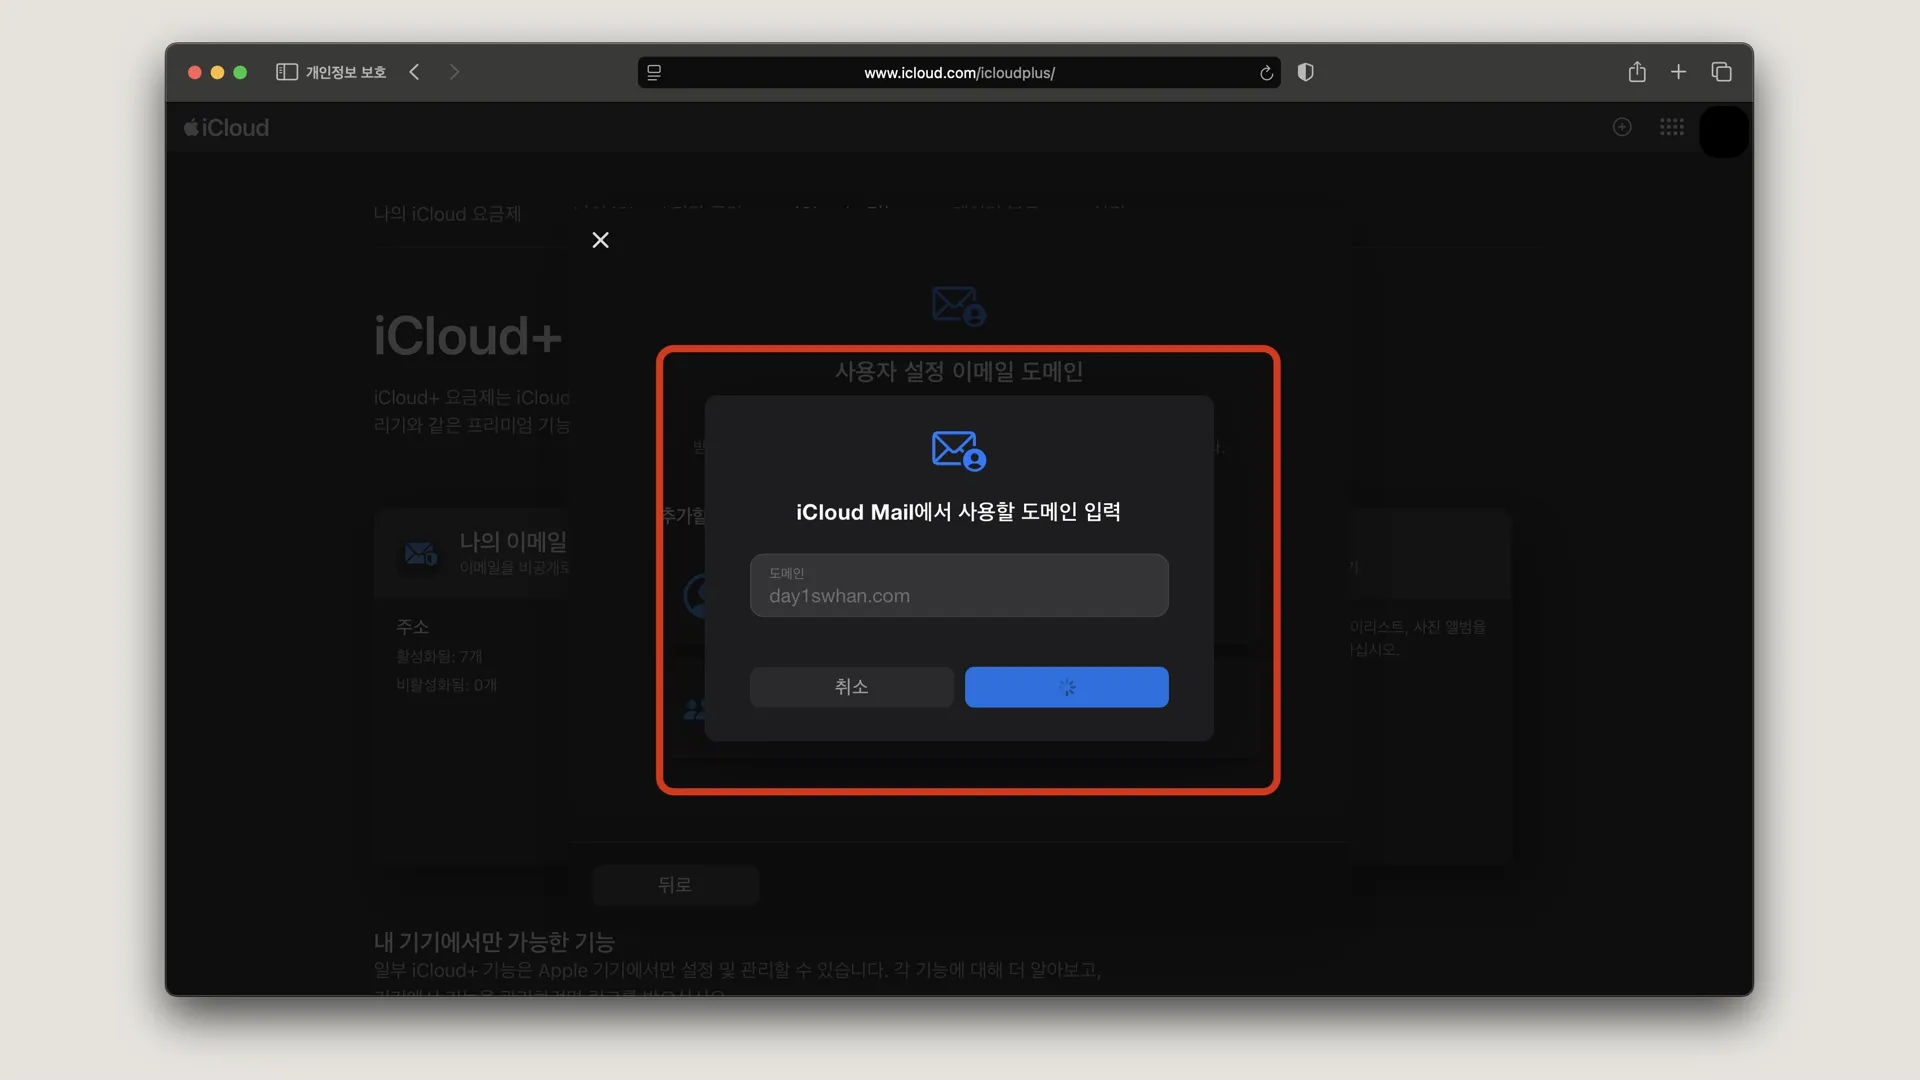Viewport: 1920px width, 1080px height.
Task: Go back with the Safari back arrow
Action: [x=414, y=72]
